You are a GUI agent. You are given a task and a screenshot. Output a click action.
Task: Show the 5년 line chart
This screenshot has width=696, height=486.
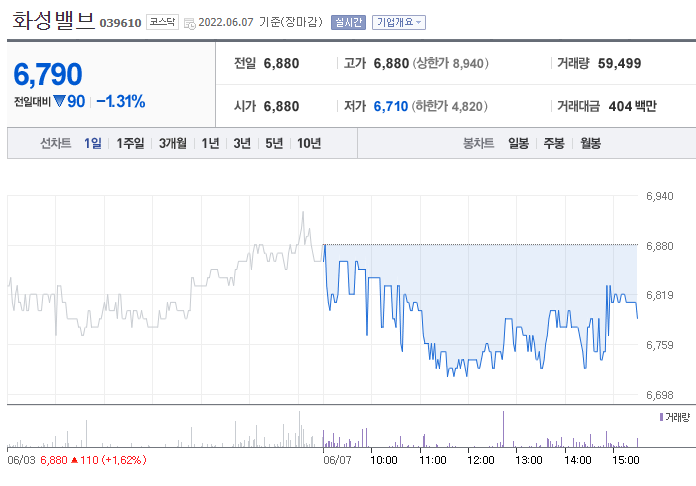pos(274,143)
